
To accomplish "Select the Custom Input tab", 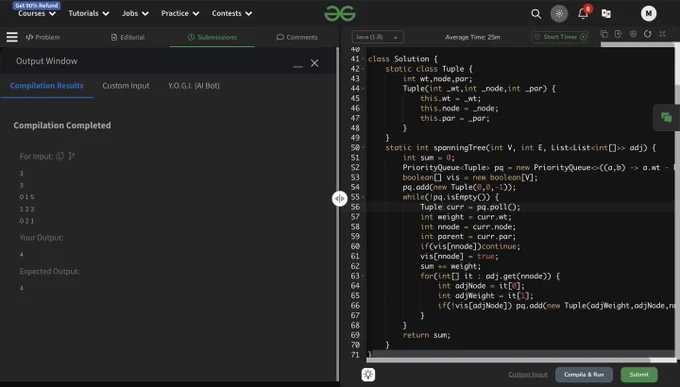I will (126, 86).
